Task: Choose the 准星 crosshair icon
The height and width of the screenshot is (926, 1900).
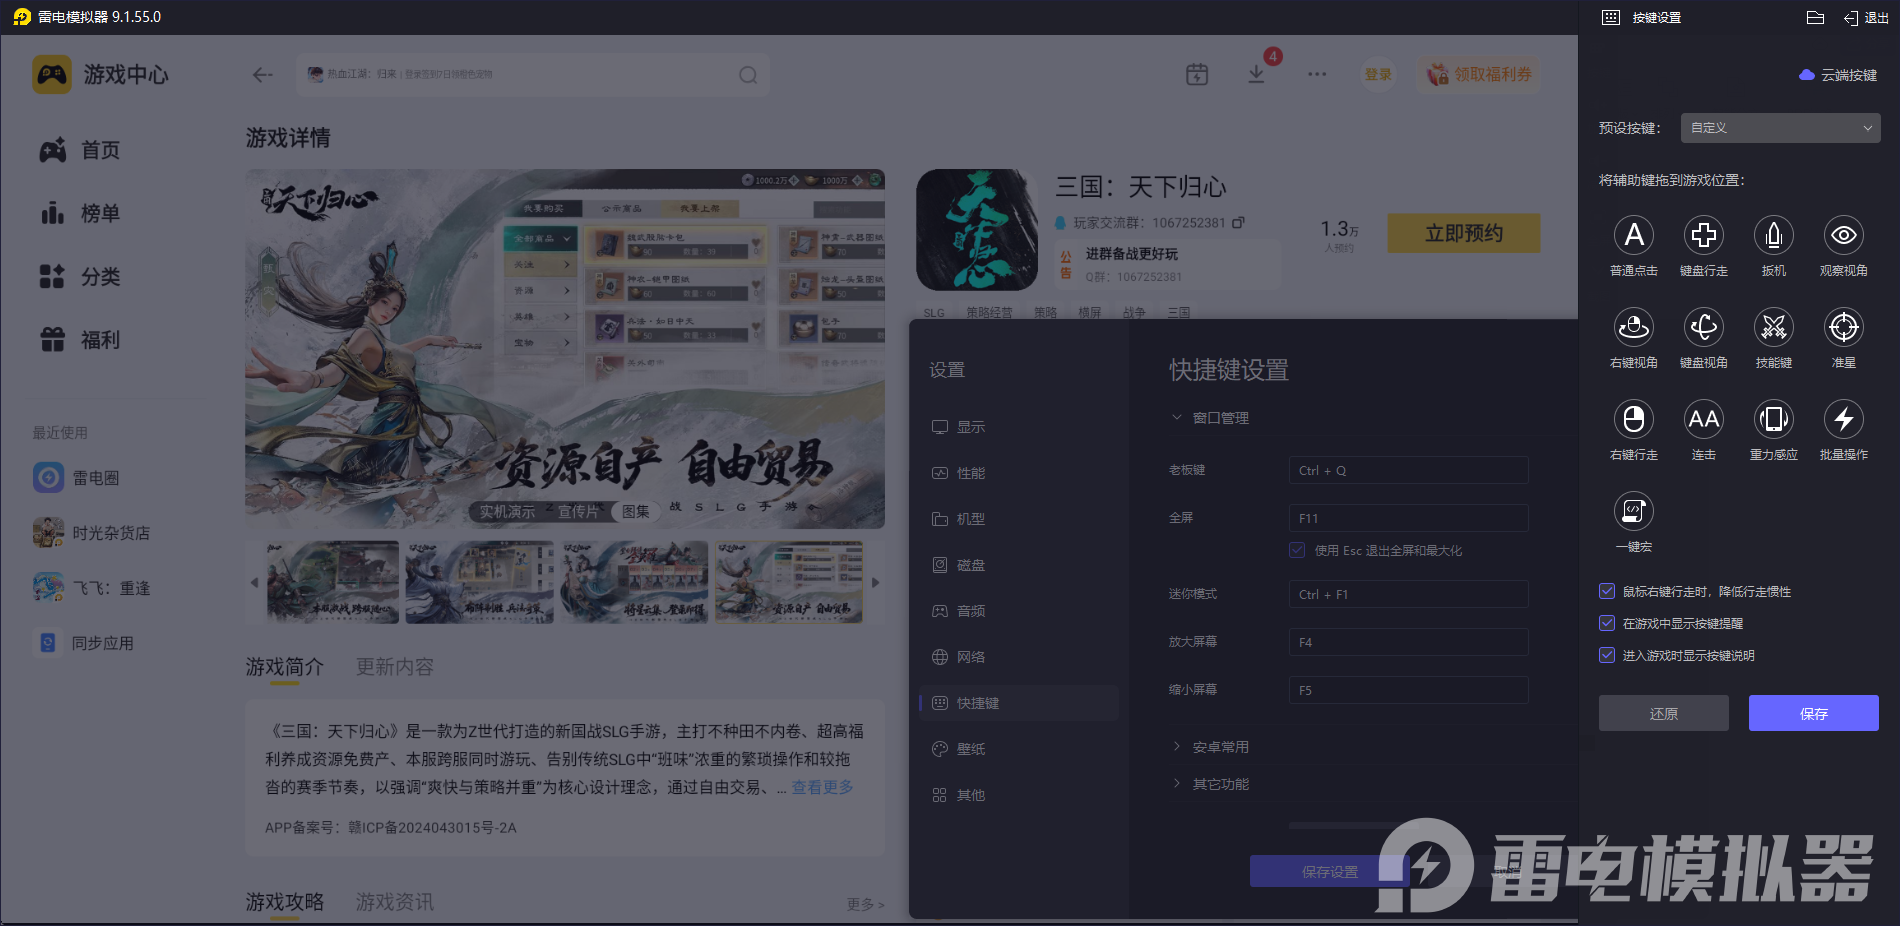Action: coord(1843,328)
